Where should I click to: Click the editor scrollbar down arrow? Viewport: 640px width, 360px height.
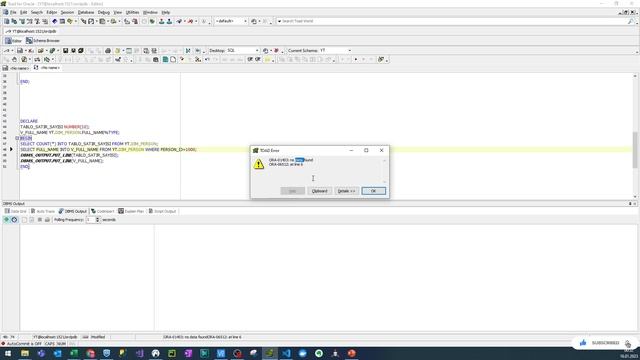click(x=635, y=197)
